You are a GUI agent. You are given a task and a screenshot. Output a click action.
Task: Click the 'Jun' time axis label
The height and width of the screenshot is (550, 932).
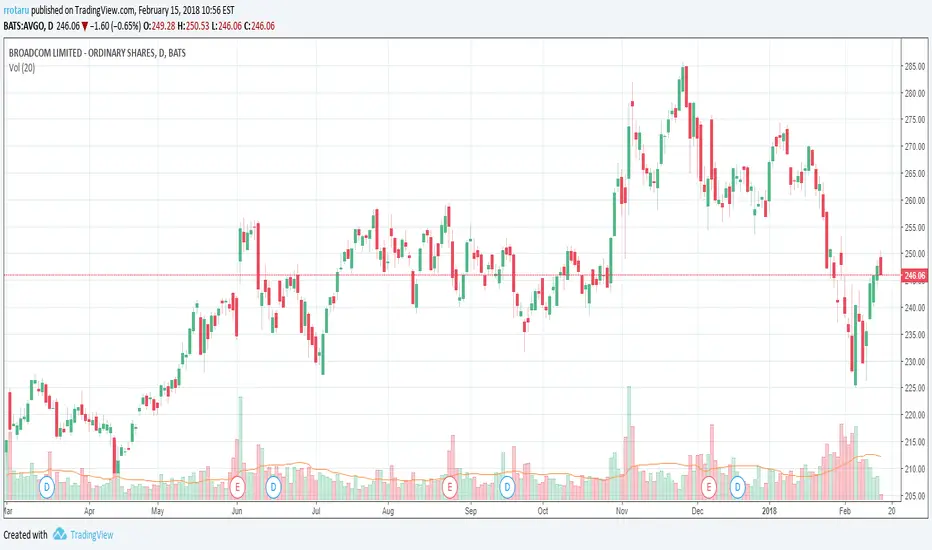point(237,511)
